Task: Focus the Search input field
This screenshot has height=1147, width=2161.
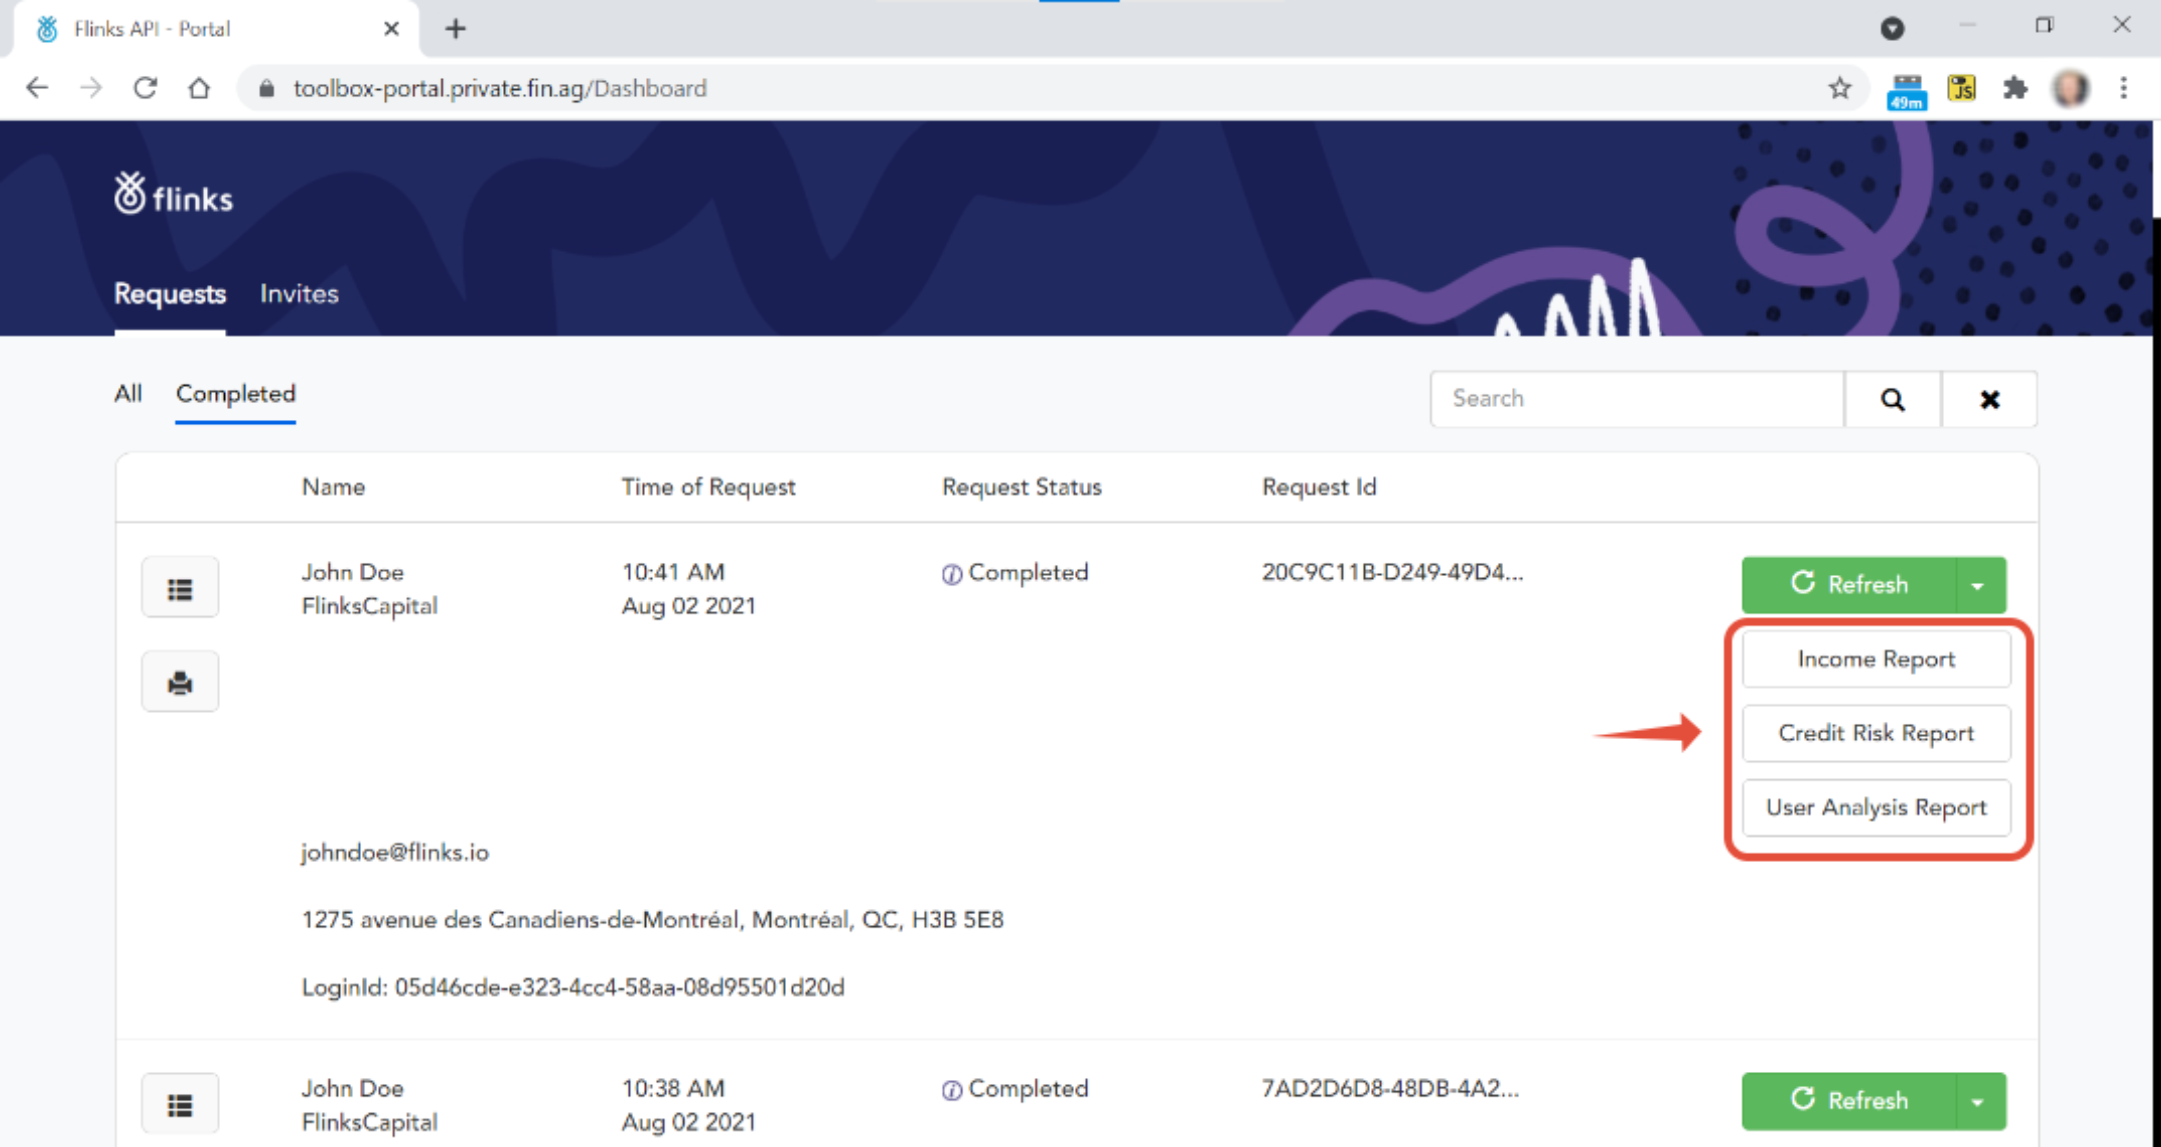Action: 1636,399
